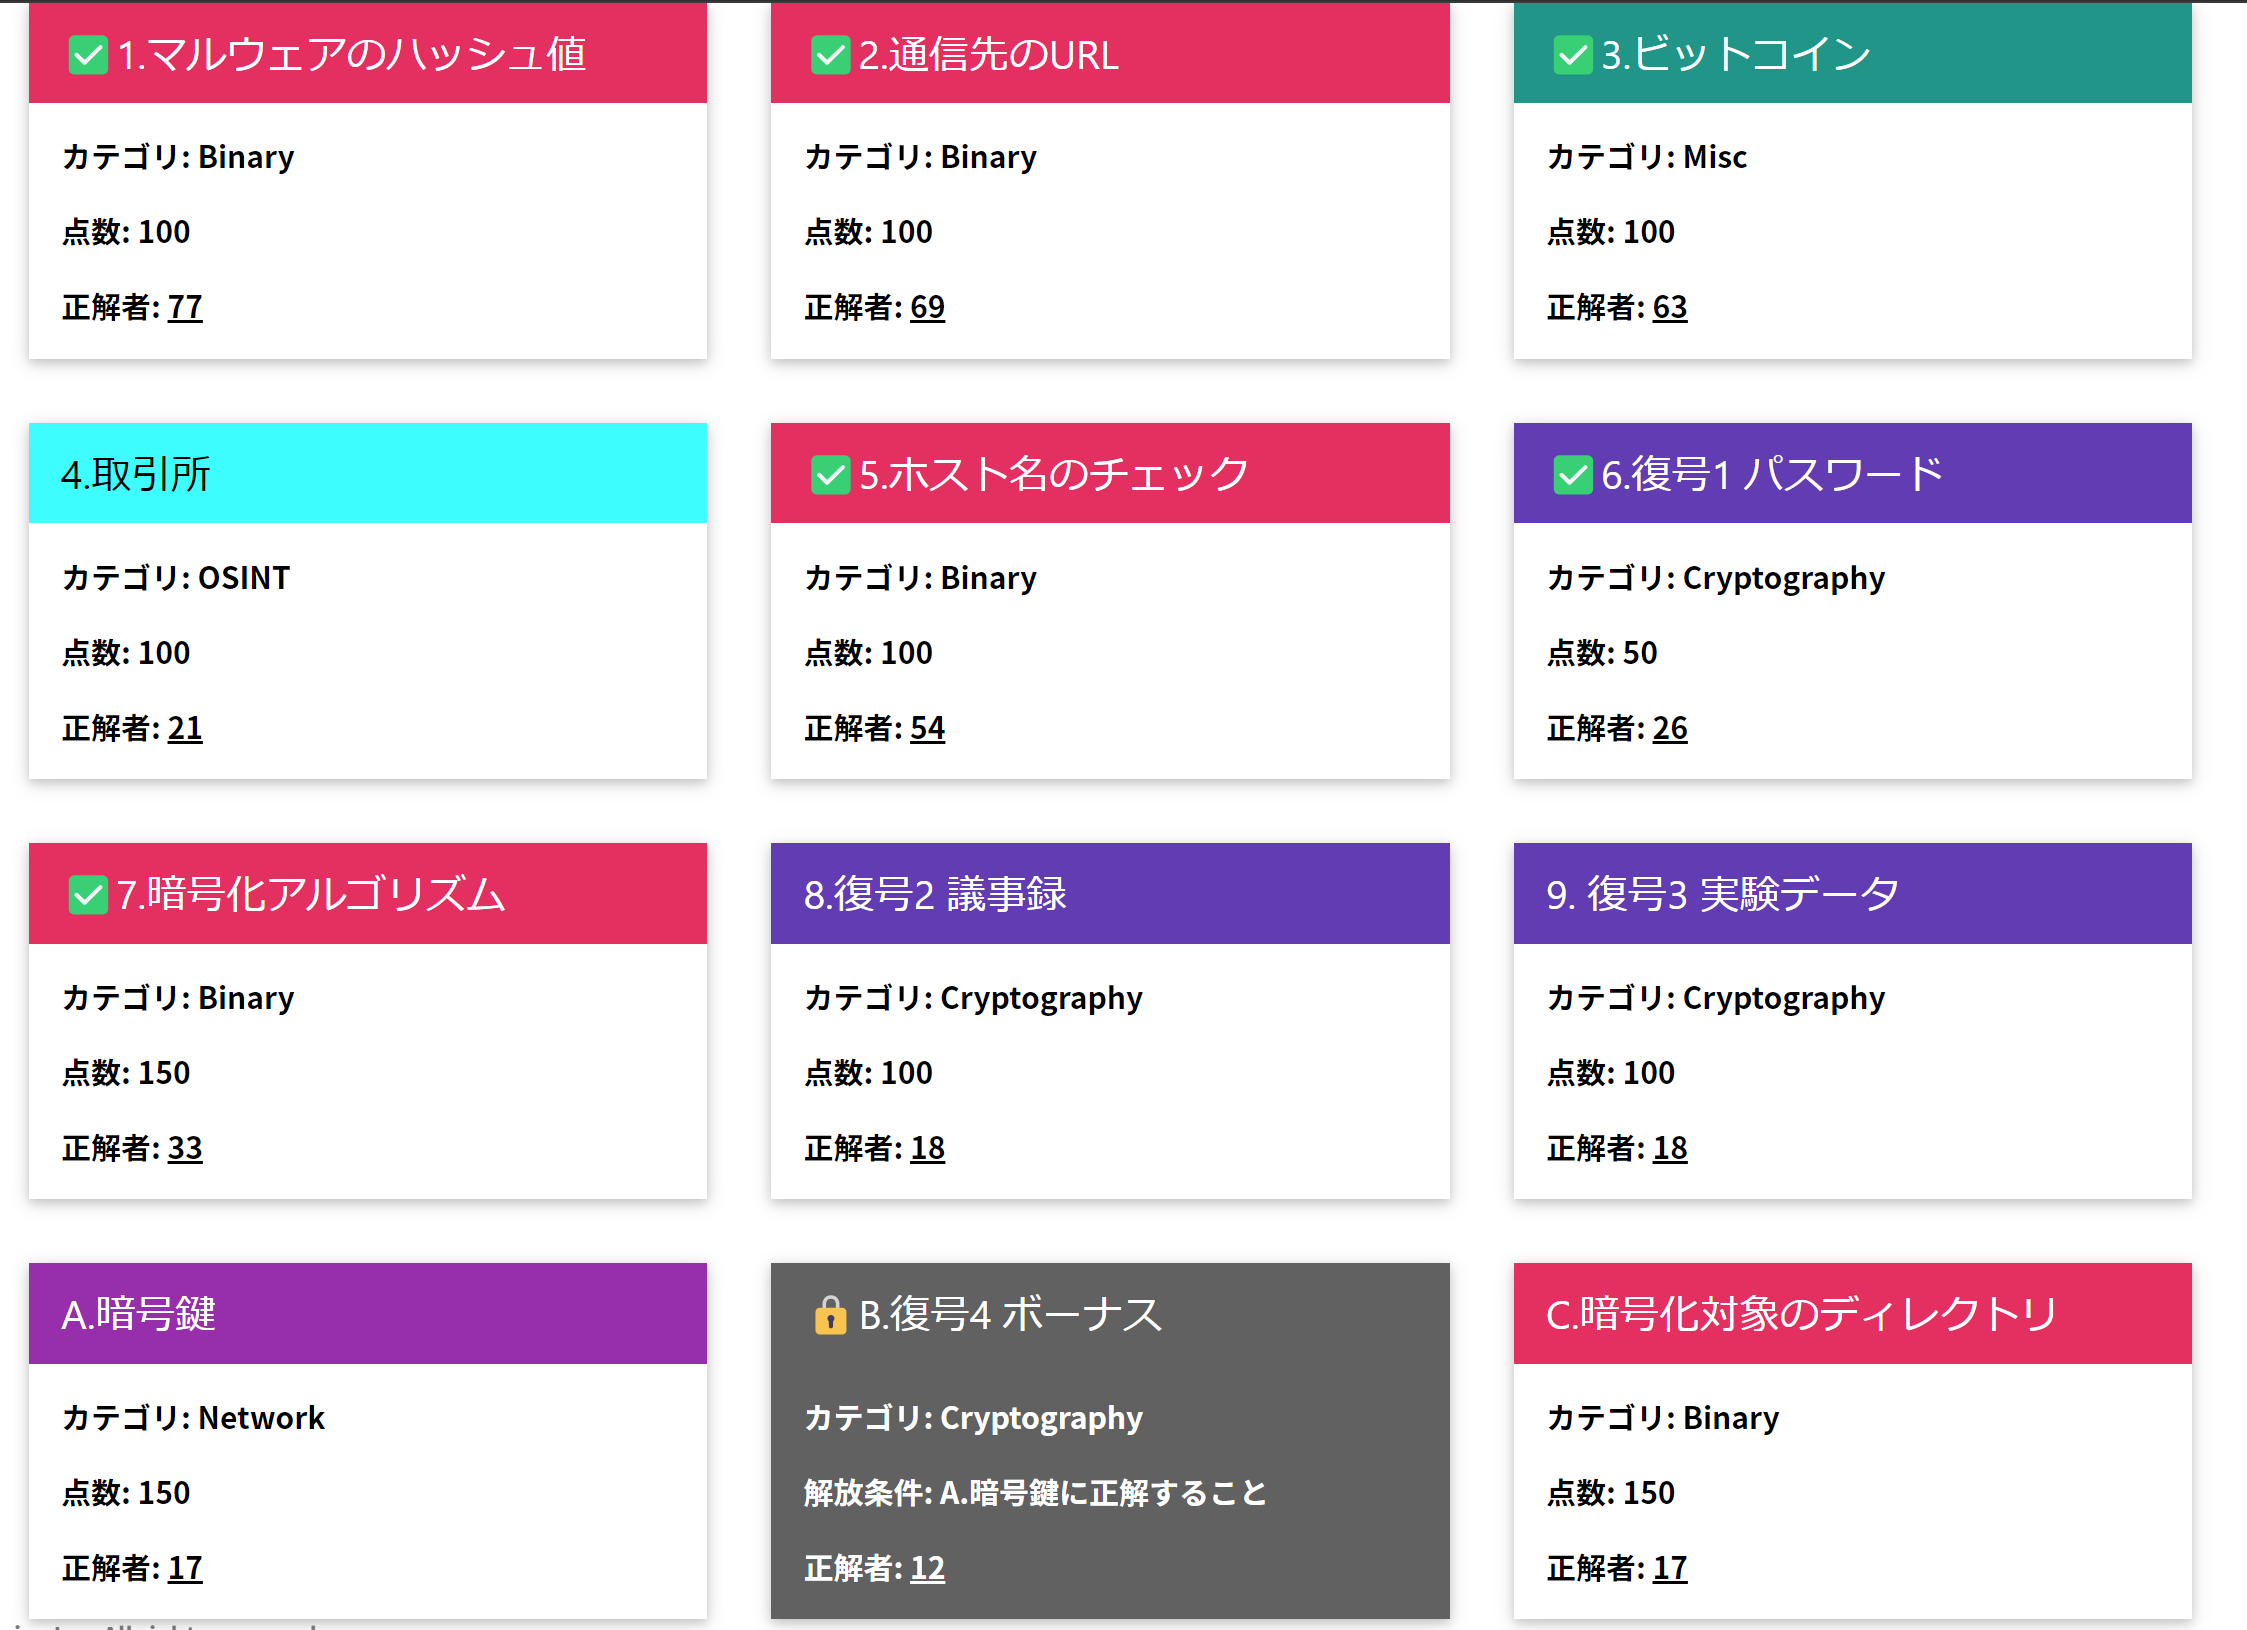2247x1630 pixels.
Task: Click solver count 26 under 復号1 パスワード
Action: click(1669, 728)
